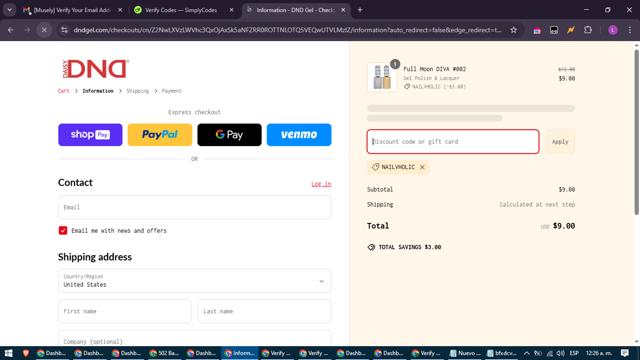
Task: Click NAILVHOLIC tag icon in applied code
Action: point(376,167)
